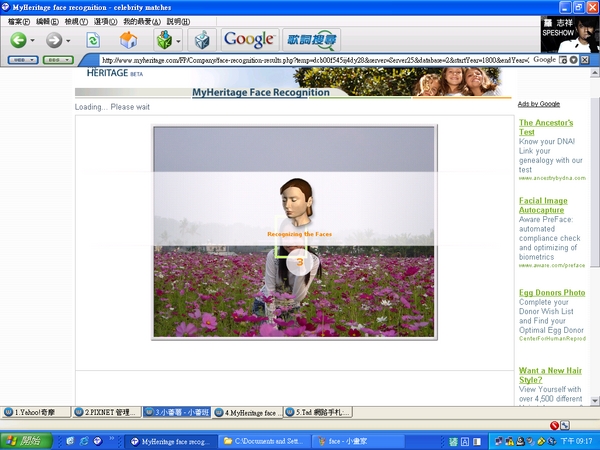Viewport: 600px width, 450px height.
Task: Open the 檔案(F) menu
Action: 19,21
